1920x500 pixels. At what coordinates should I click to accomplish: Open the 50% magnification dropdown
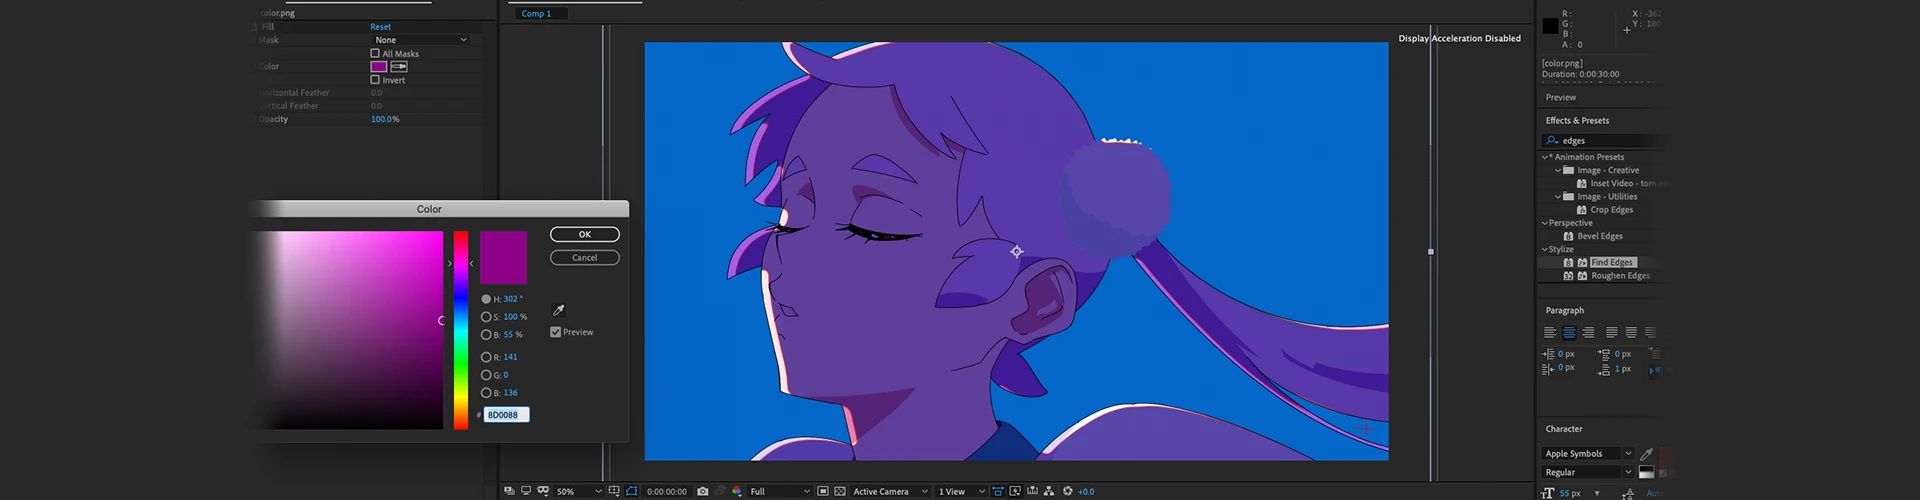(x=578, y=491)
